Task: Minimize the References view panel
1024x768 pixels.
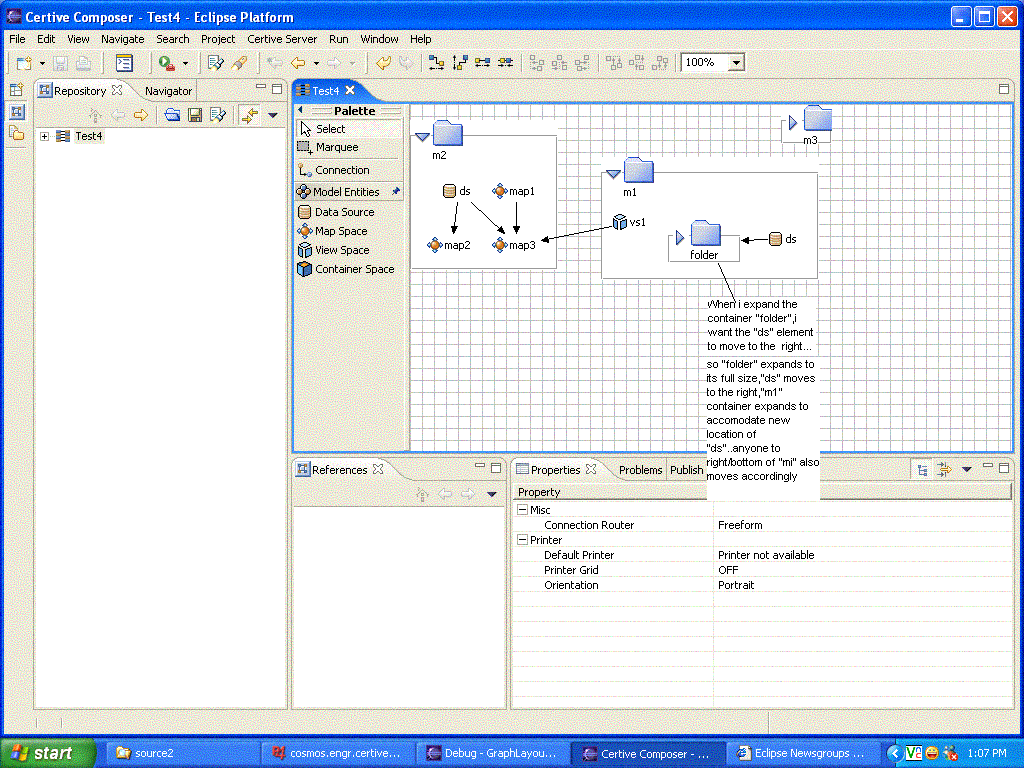Action: tap(480, 466)
